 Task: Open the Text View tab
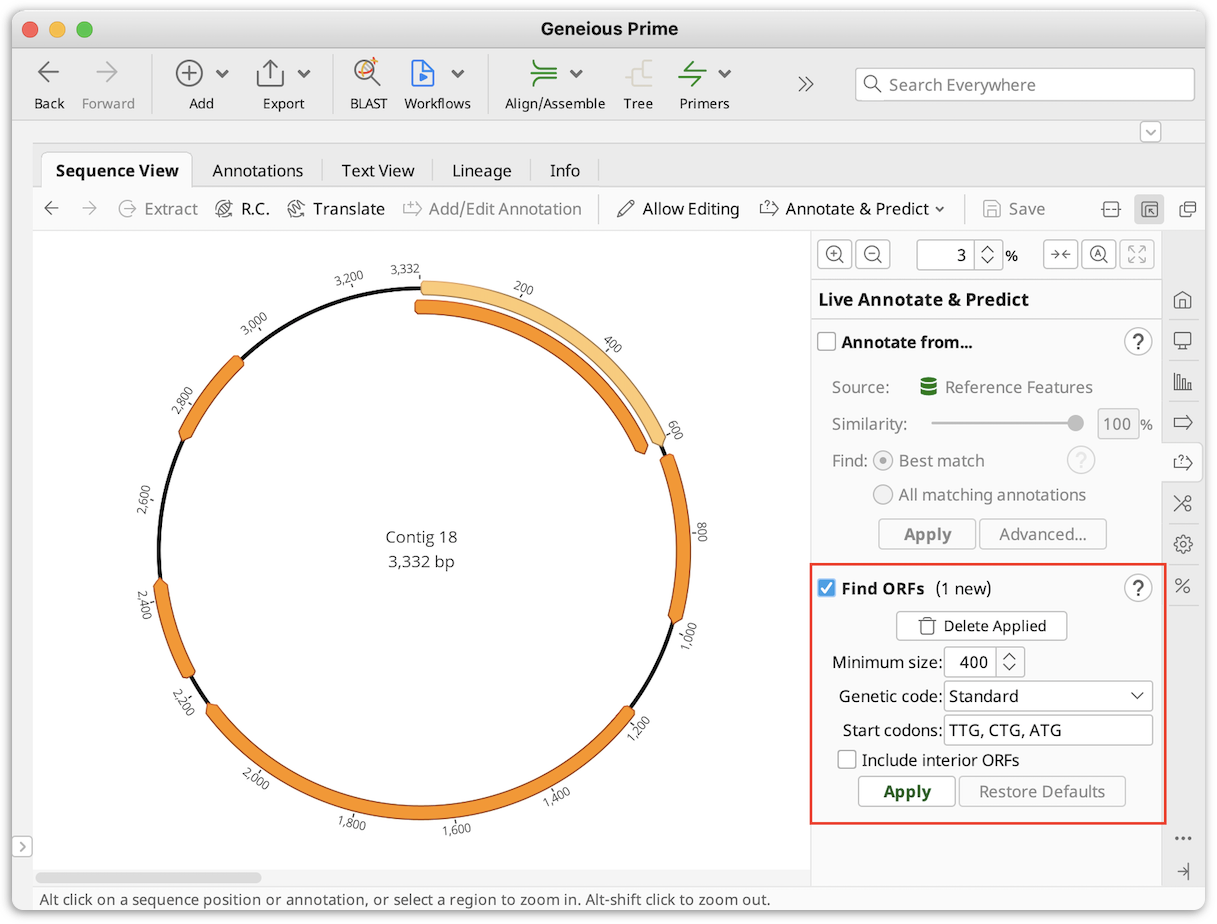tap(378, 171)
